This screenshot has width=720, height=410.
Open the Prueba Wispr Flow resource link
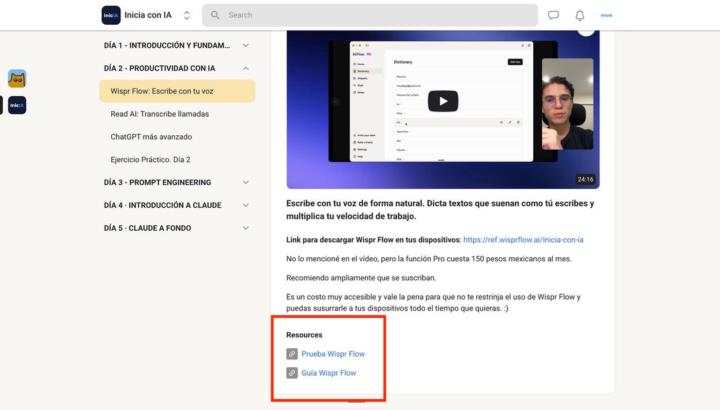(333, 354)
